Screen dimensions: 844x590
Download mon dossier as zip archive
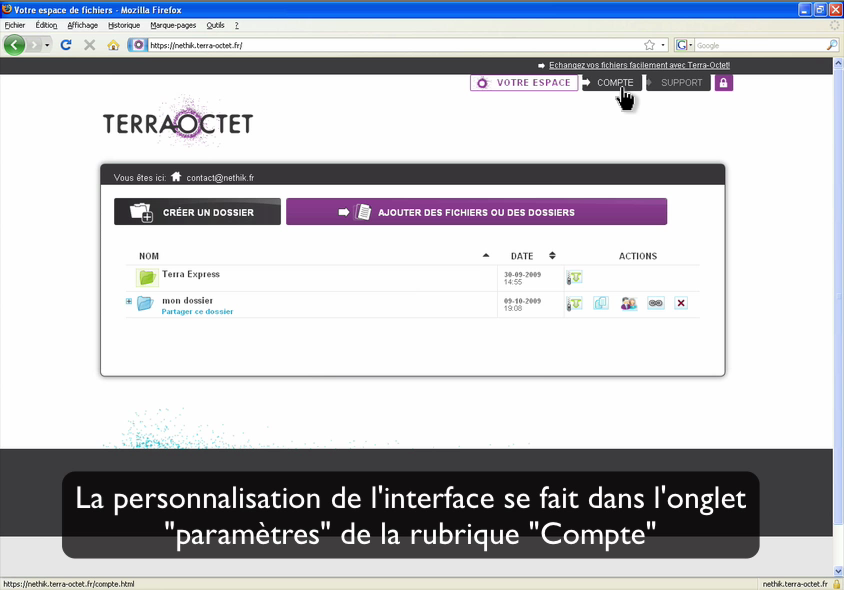point(574,304)
